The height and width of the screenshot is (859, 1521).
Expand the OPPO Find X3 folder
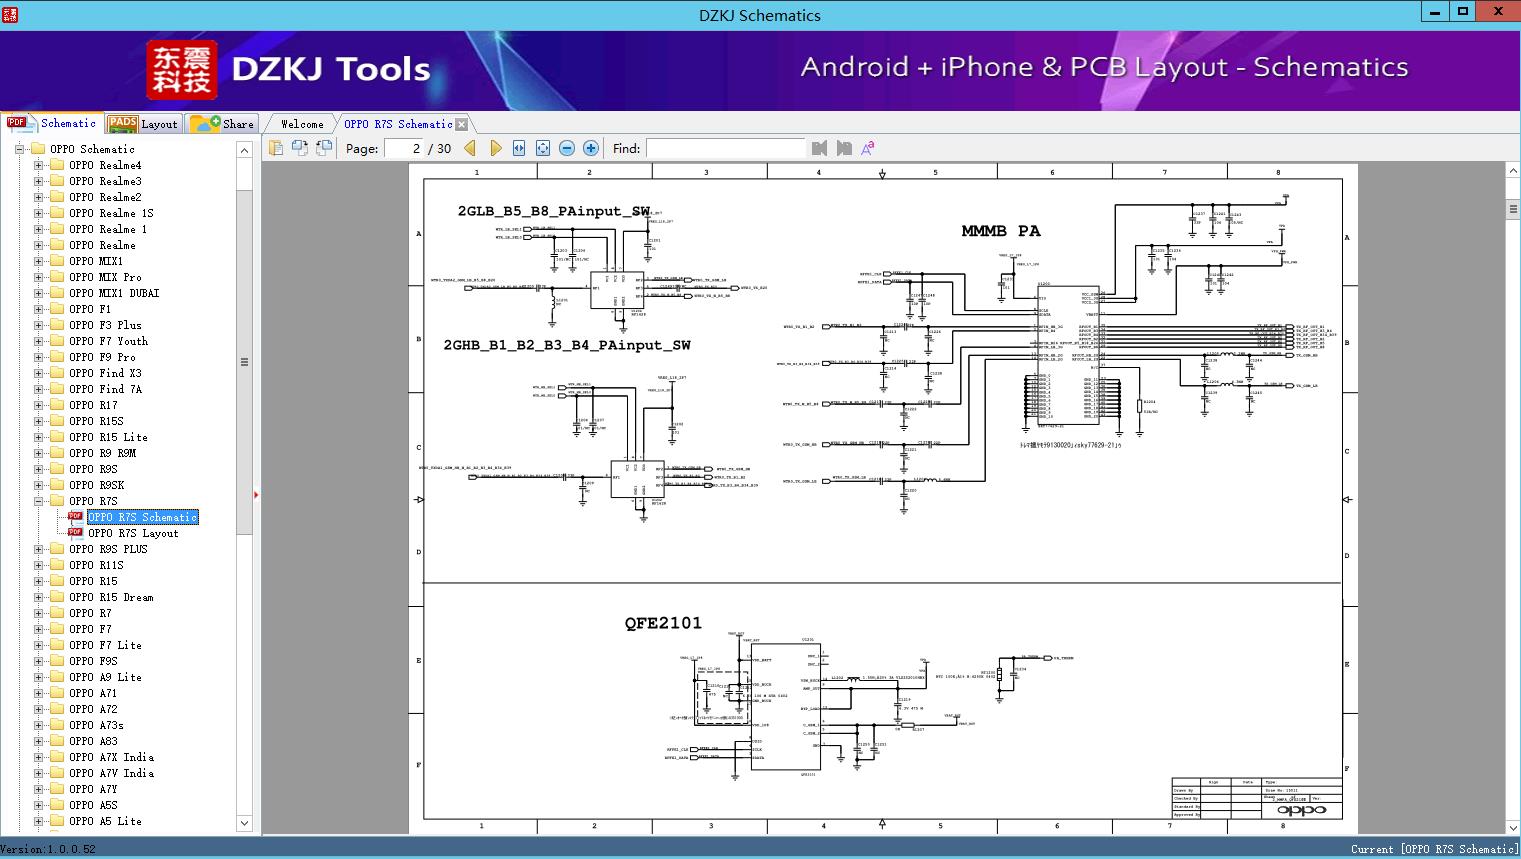(38, 373)
